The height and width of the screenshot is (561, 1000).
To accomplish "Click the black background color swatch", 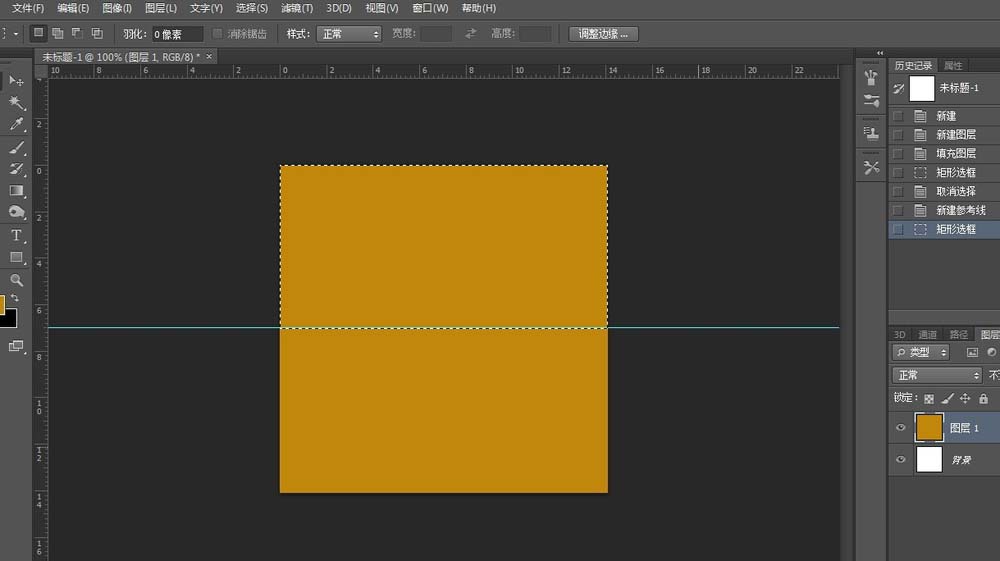I will (9, 319).
